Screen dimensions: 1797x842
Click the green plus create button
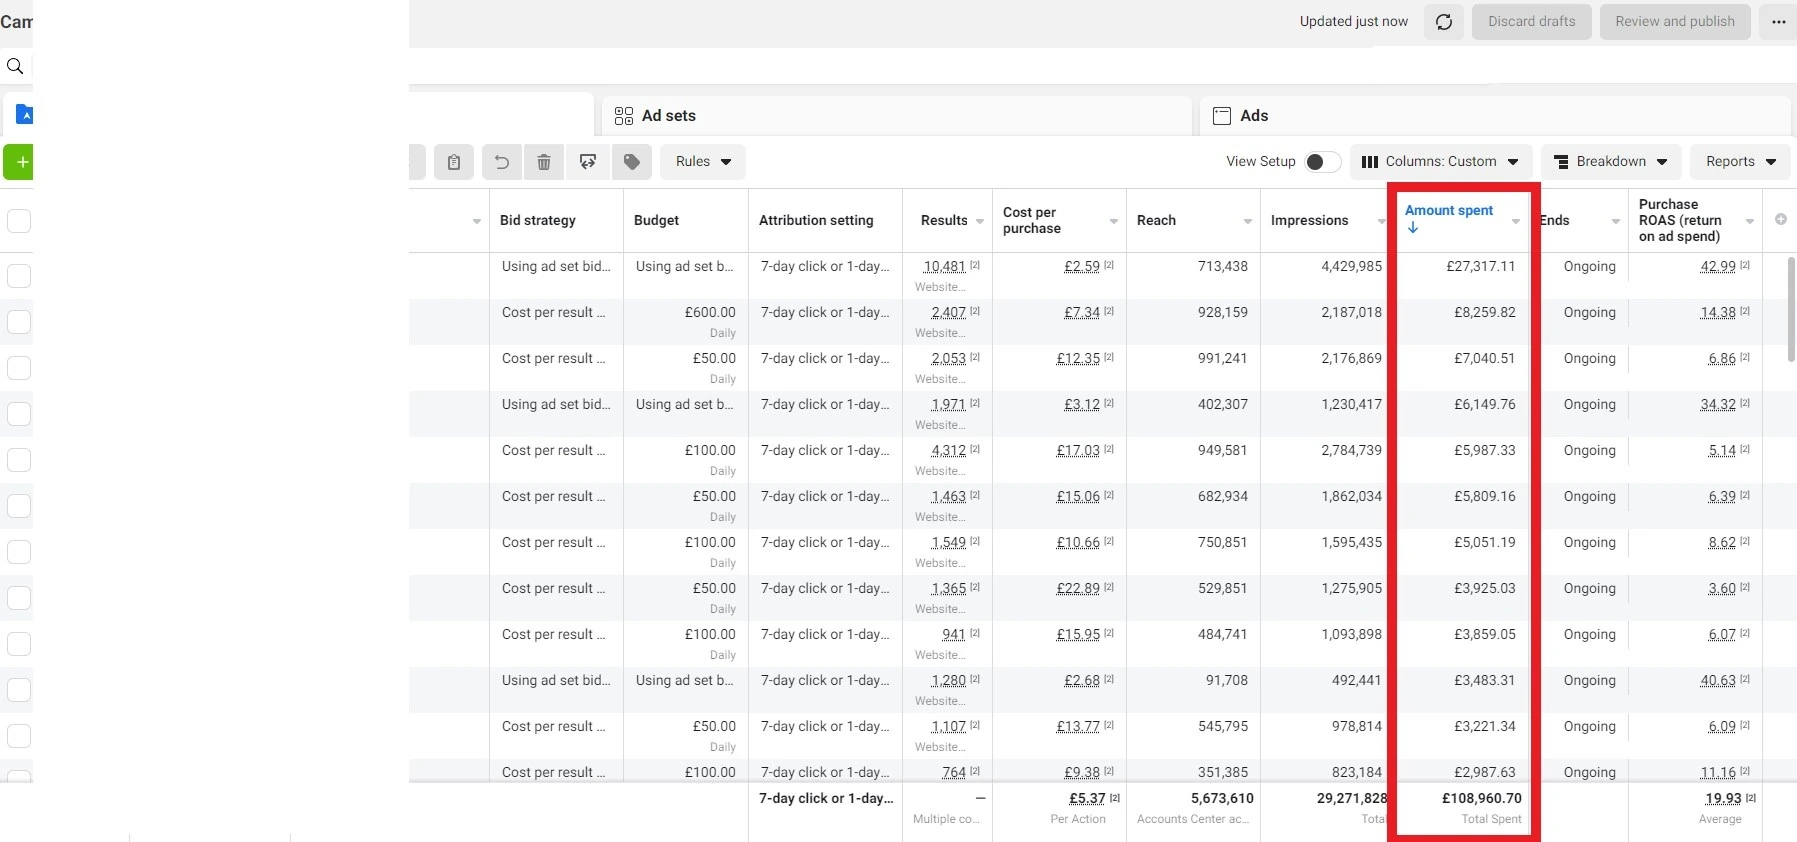[19, 162]
